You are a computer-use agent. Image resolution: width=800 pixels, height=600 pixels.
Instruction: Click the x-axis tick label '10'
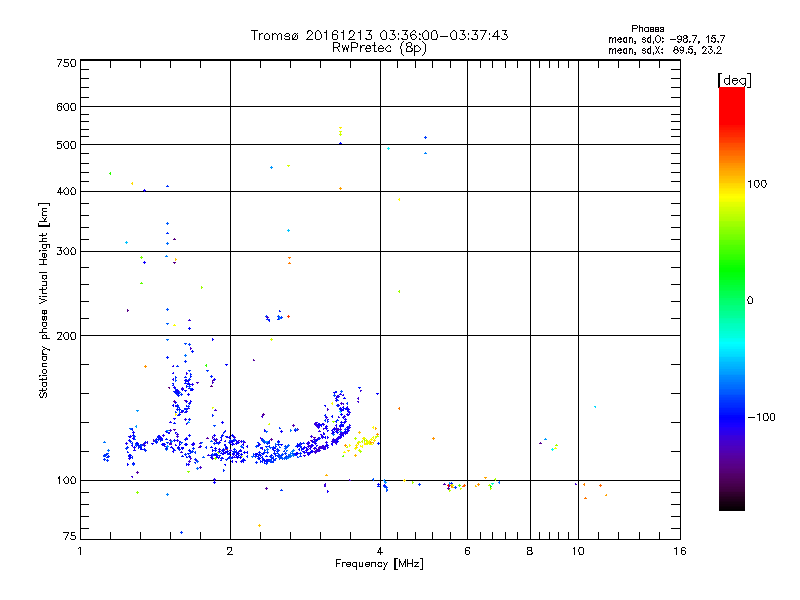pyautogui.click(x=578, y=551)
